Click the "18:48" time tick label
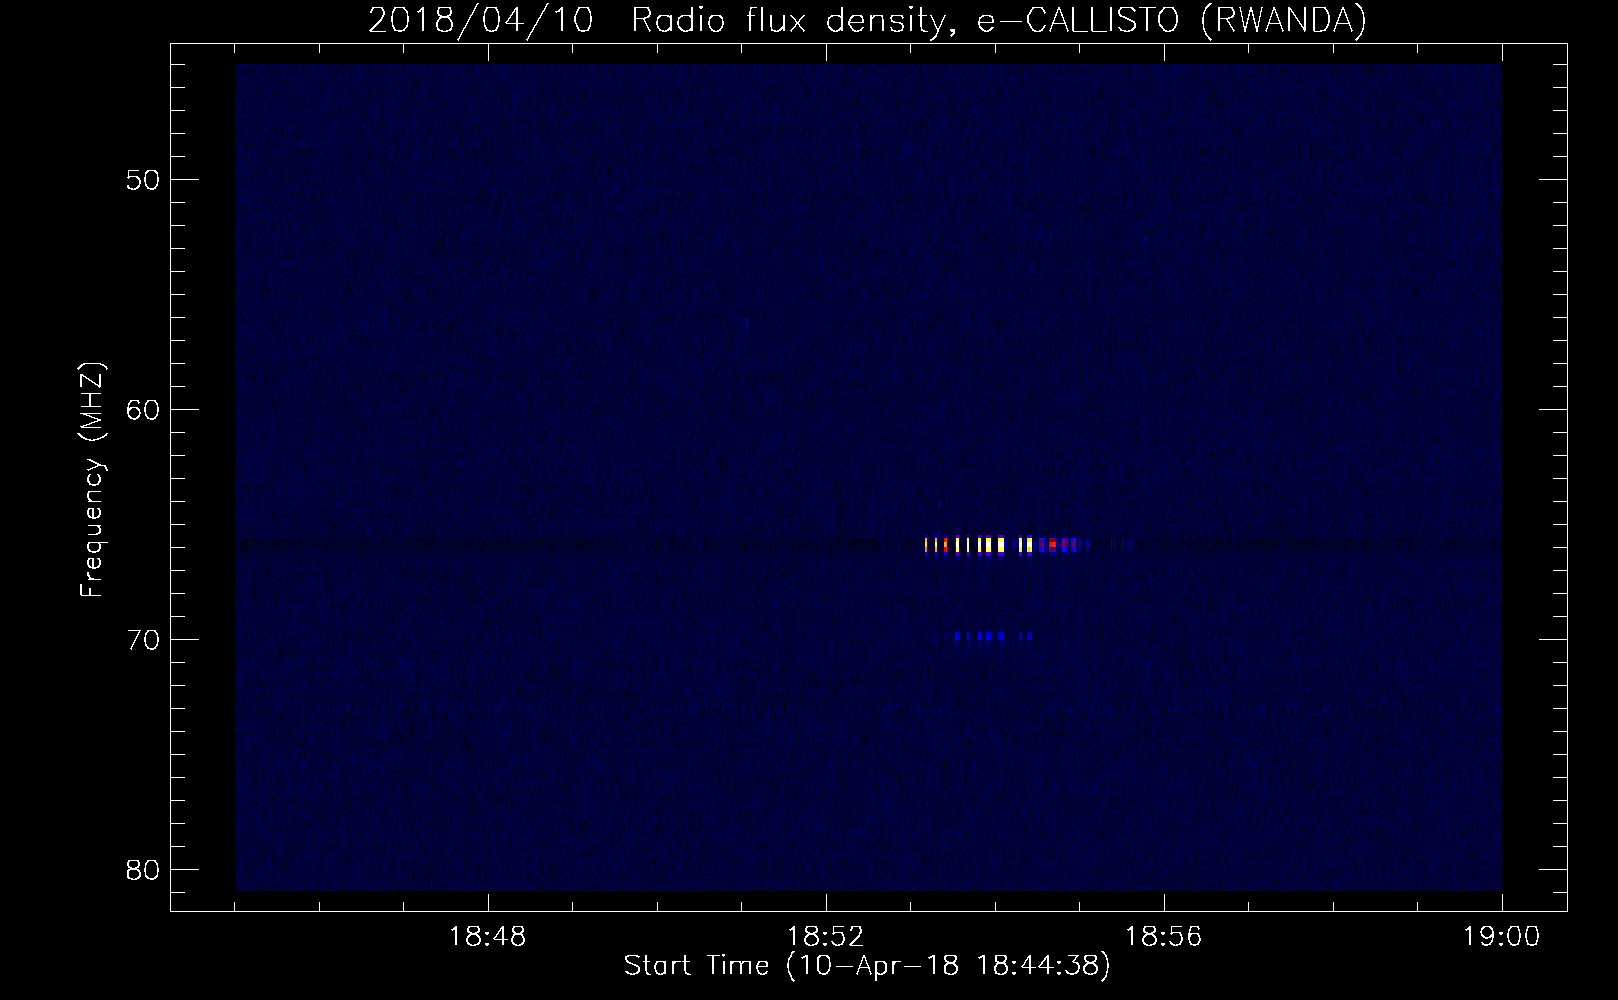Screen dimensions: 1618x1000 click(488, 937)
